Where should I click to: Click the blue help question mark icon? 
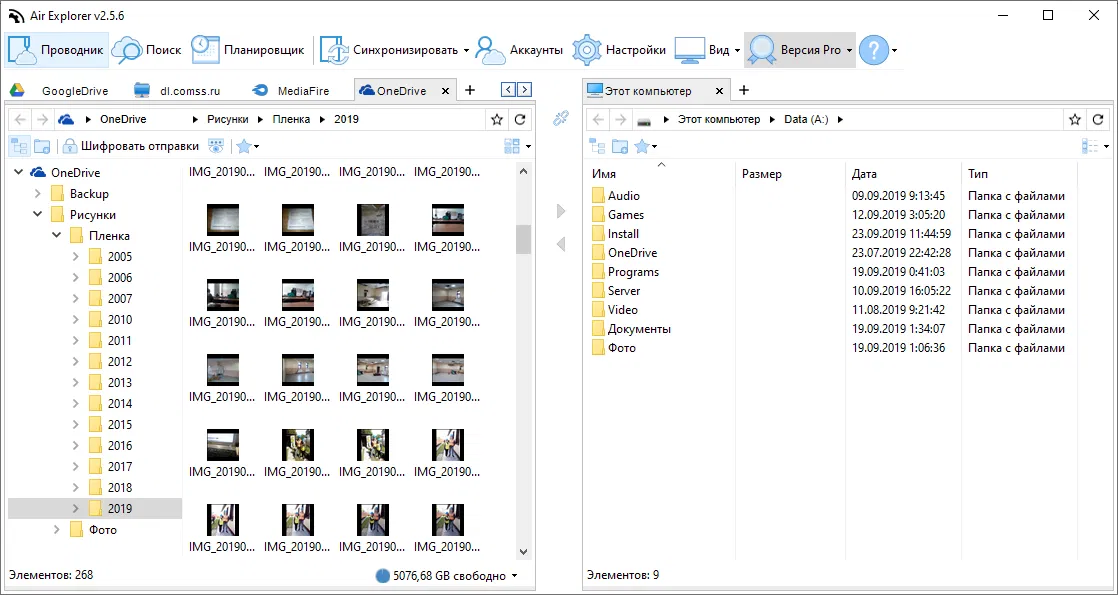click(873, 50)
